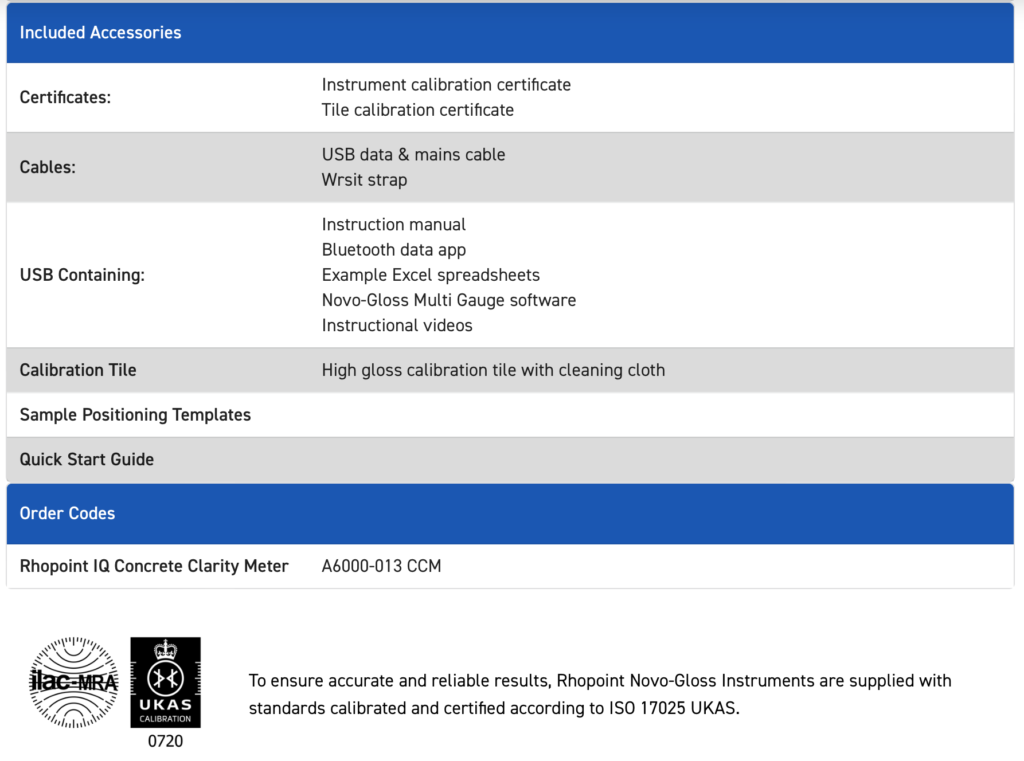Select the Quick Start Guide row
1024x761 pixels.
87,460
